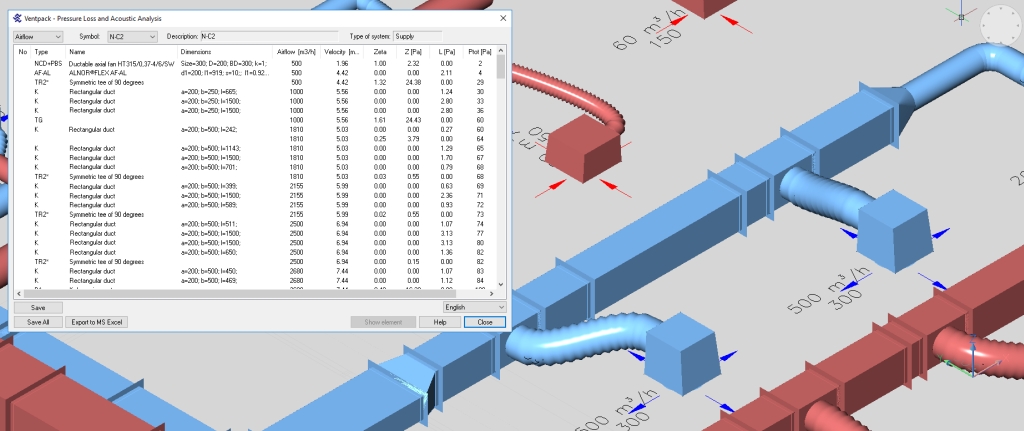Export the table to MS Excel
The width and height of the screenshot is (1024, 431).
(96, 322)
